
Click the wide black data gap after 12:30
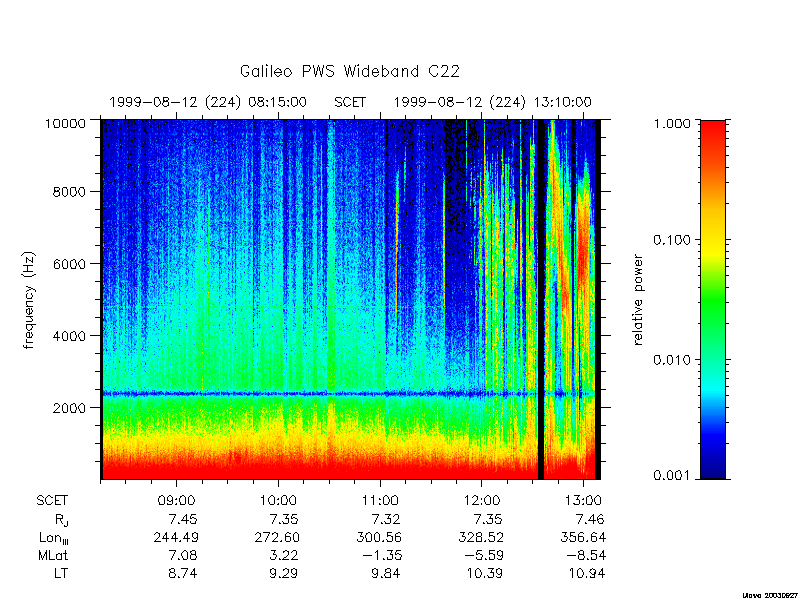coord(541,299)
